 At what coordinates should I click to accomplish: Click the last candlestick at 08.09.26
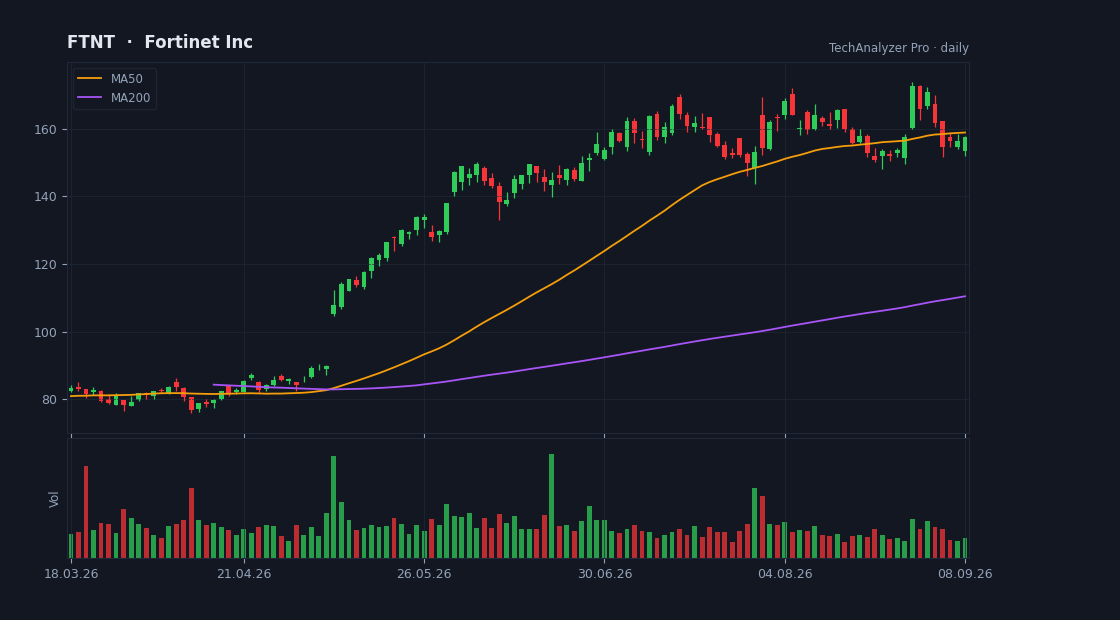(965, 144)
